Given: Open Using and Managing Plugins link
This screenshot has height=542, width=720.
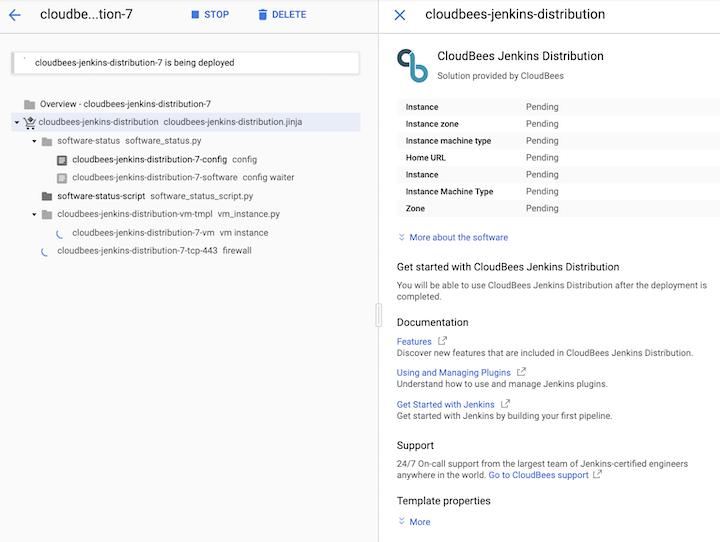Looking at the screenshot, I should tap(454, 373).
